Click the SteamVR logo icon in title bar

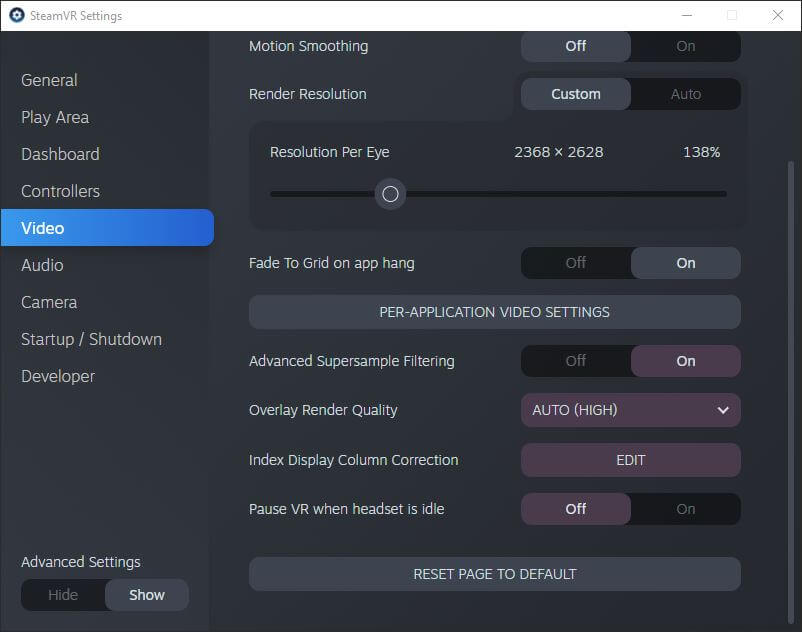pos(17,15)
